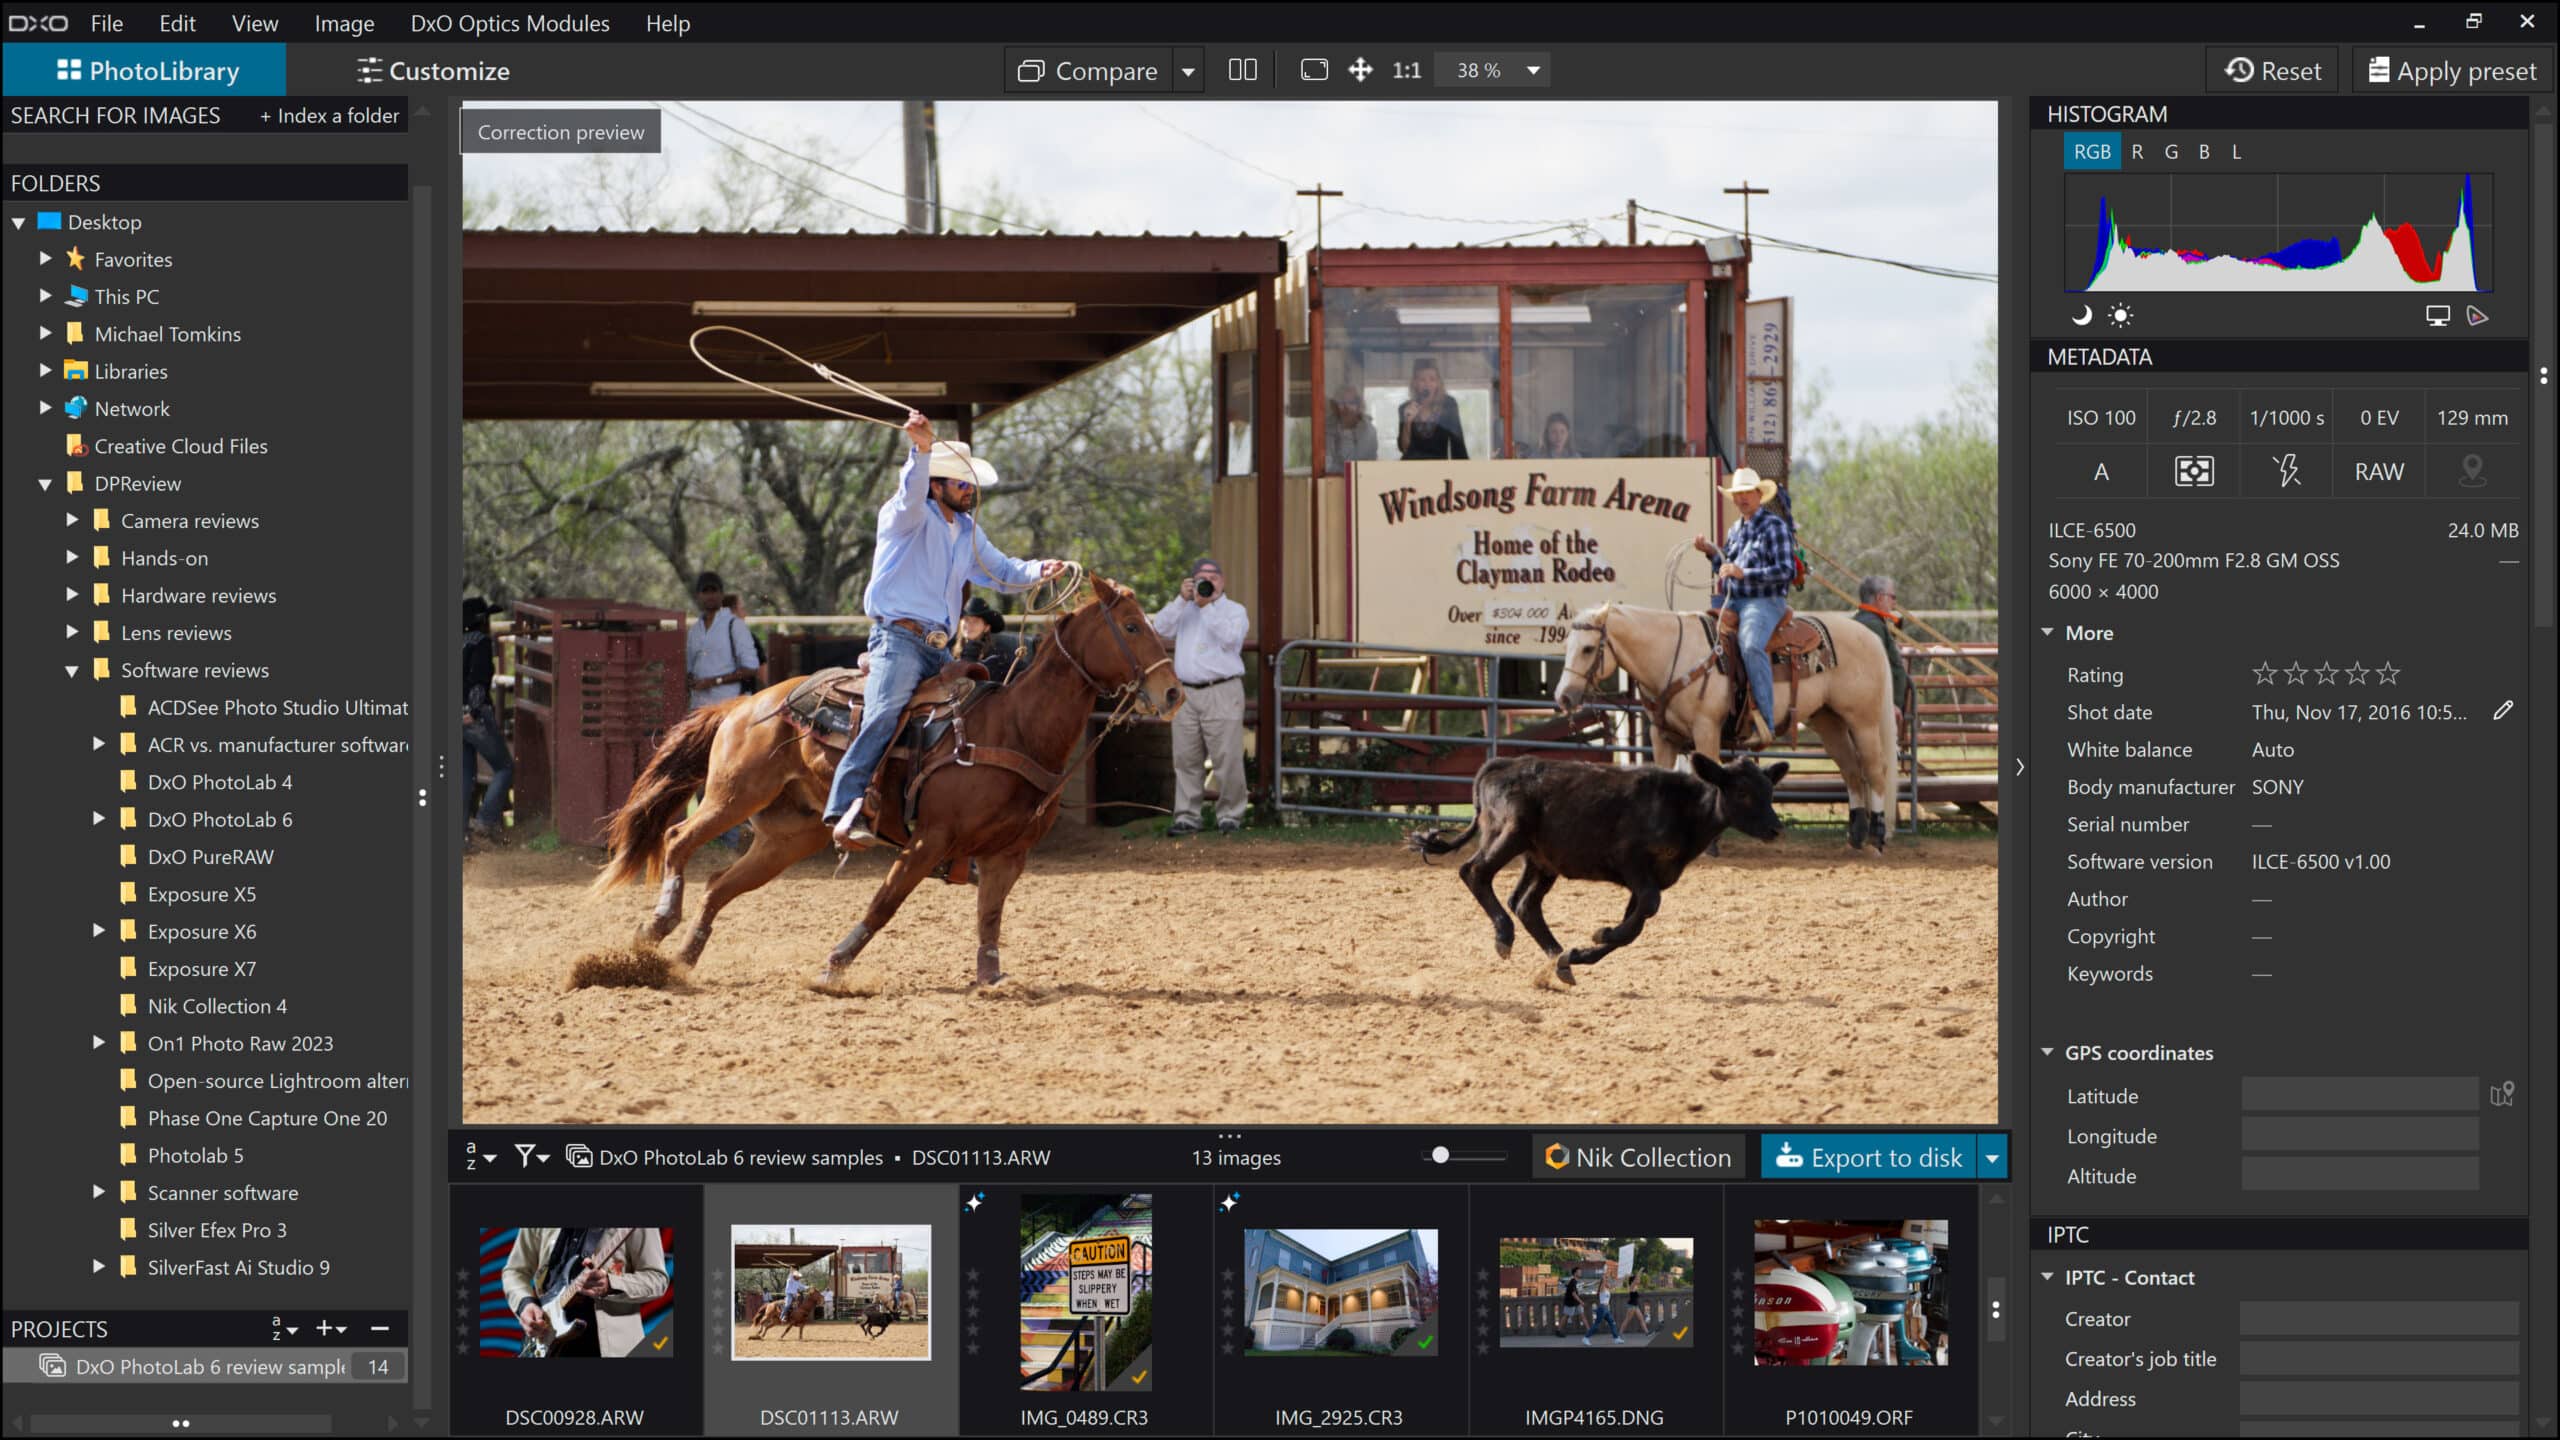
Task: Adjust the thumbnail size slider
Action: (1441, 1155)
